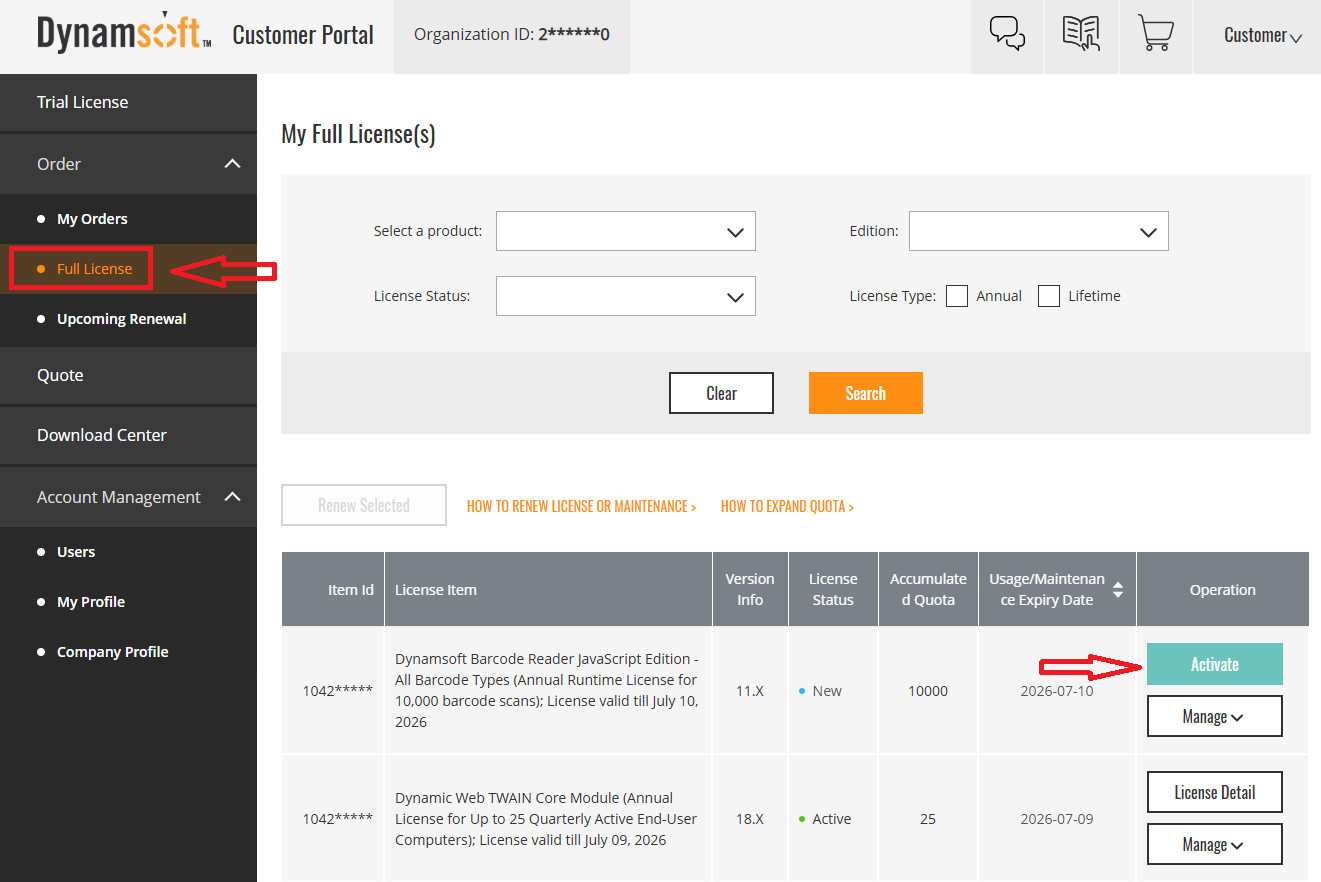Click the Dynamsoft logo

(x=124, y=35)
